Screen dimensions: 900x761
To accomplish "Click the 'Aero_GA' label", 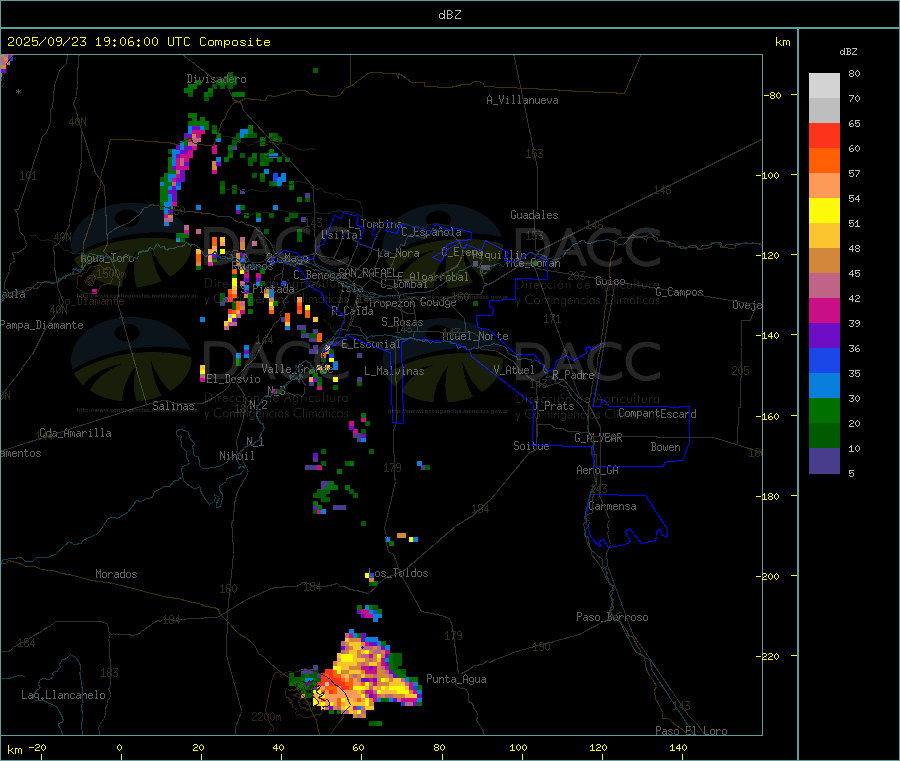I will point(598,470).
